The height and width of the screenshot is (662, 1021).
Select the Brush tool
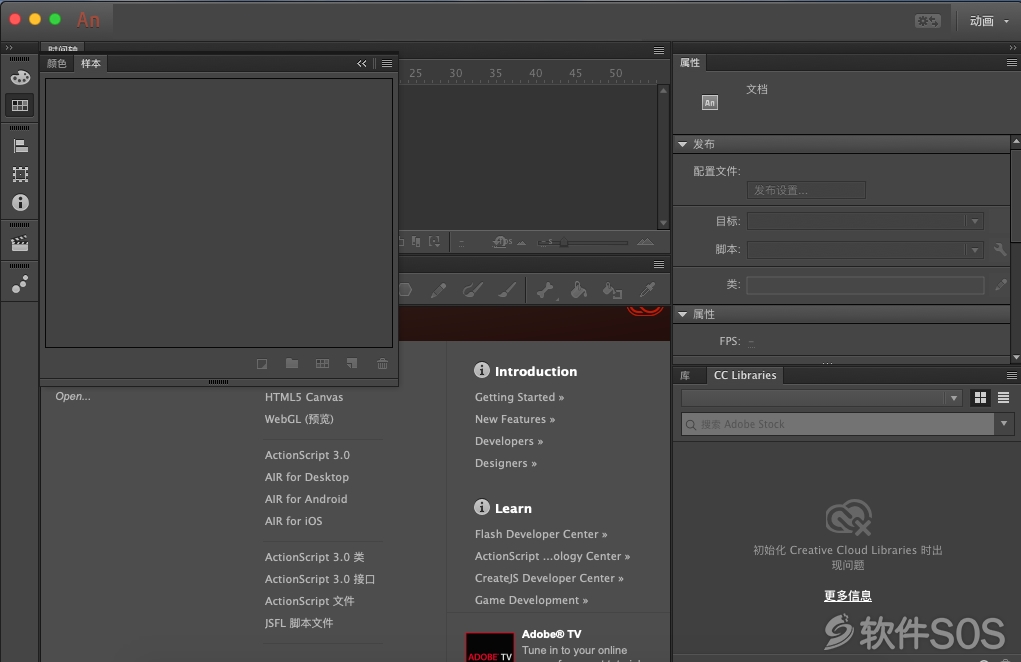[507, 290]
